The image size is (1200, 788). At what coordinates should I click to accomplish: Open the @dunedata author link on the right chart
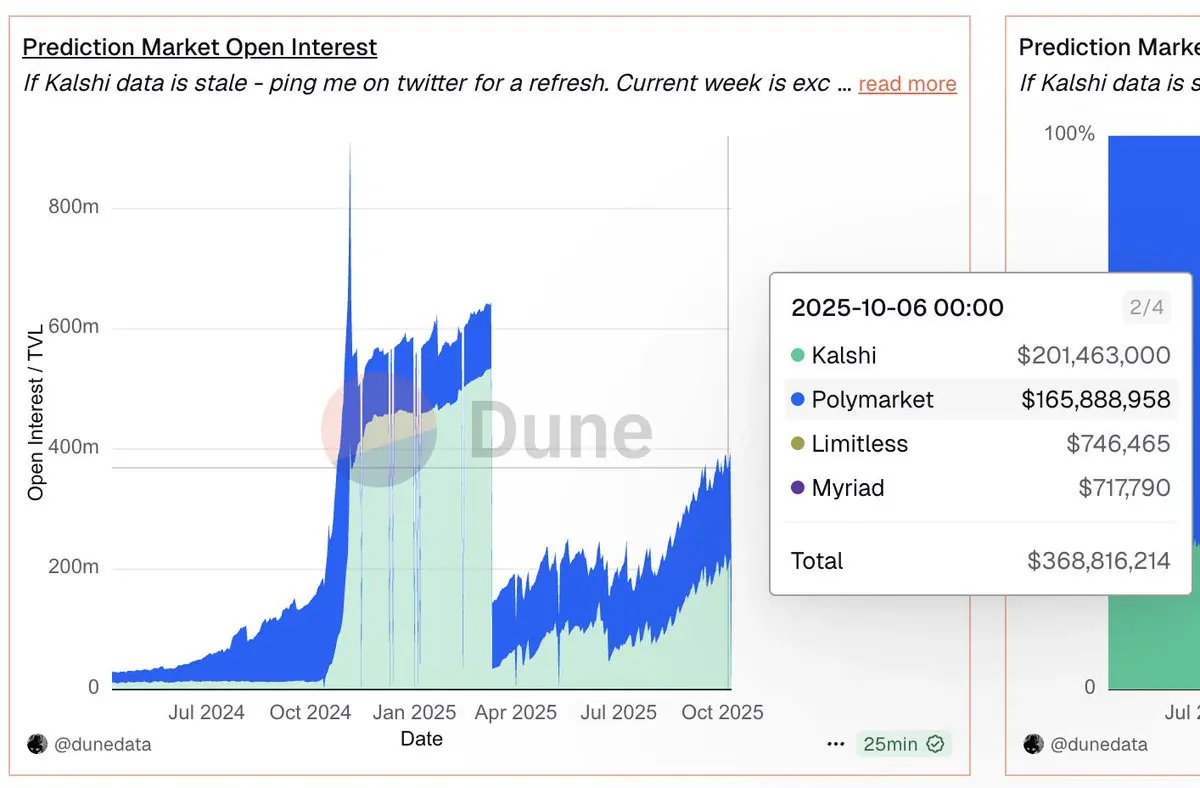coord(1099,744)
